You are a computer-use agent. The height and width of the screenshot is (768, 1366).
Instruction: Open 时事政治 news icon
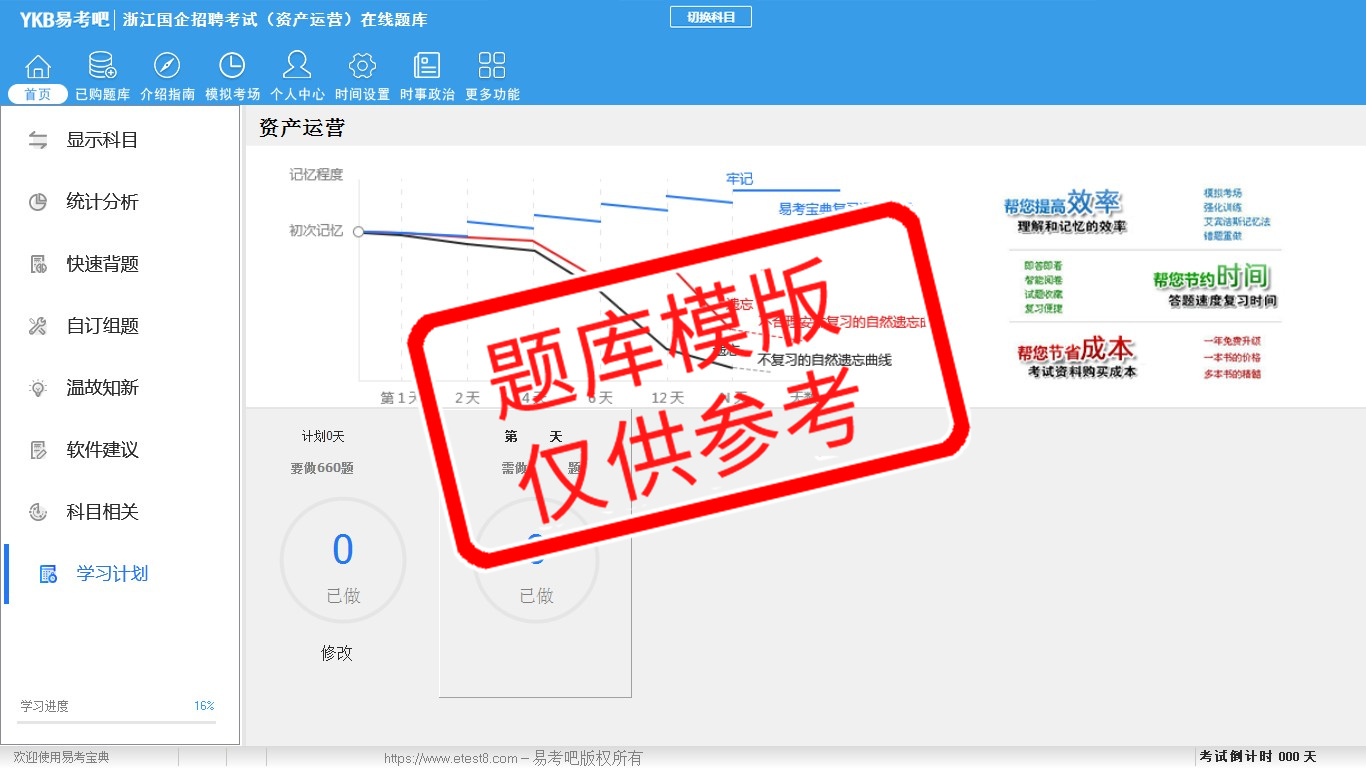pyautogui.click(x=427, y=67)
